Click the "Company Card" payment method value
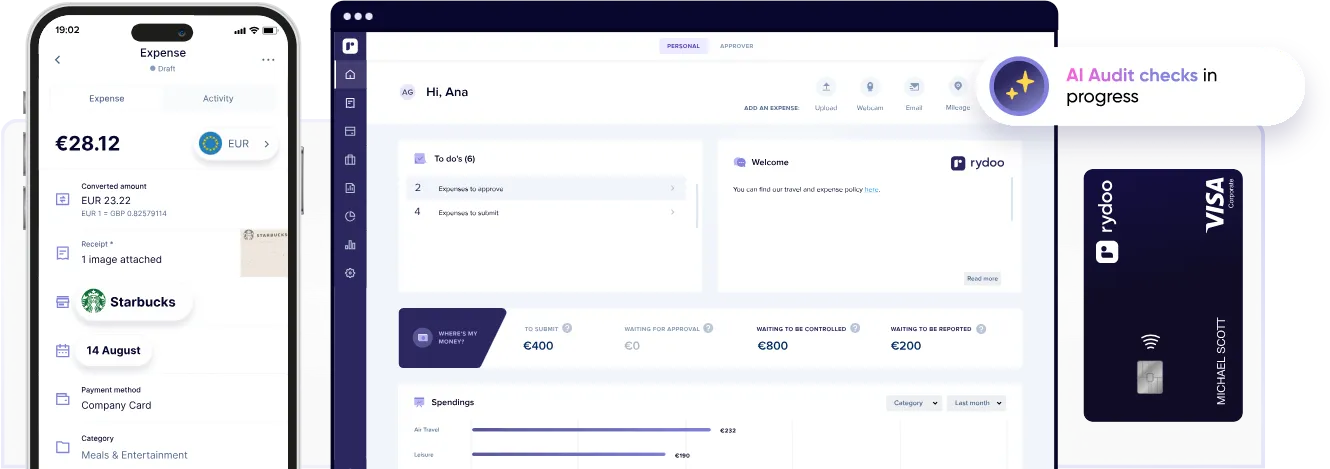 coord(116,405)
